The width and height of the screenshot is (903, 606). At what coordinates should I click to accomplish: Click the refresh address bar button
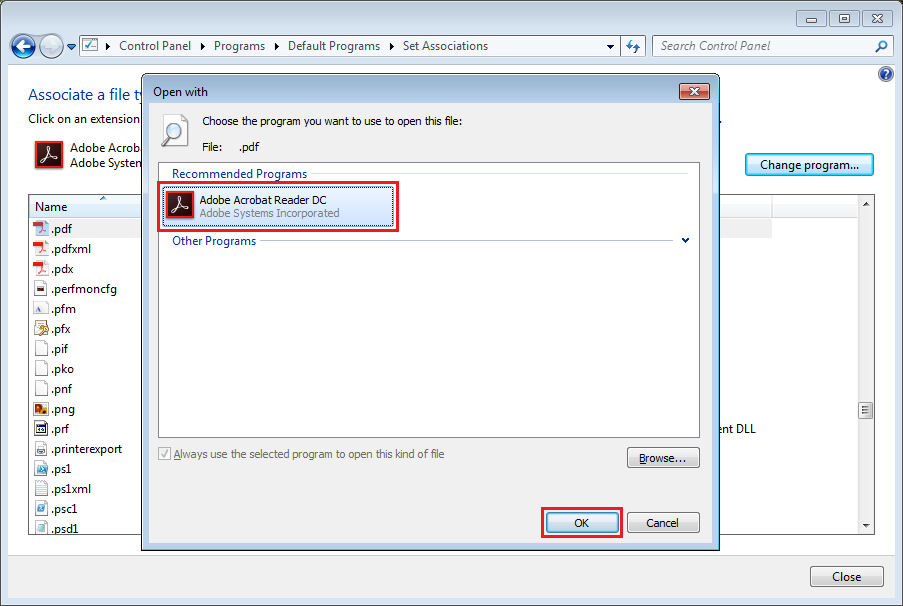[x=633, y=46]
